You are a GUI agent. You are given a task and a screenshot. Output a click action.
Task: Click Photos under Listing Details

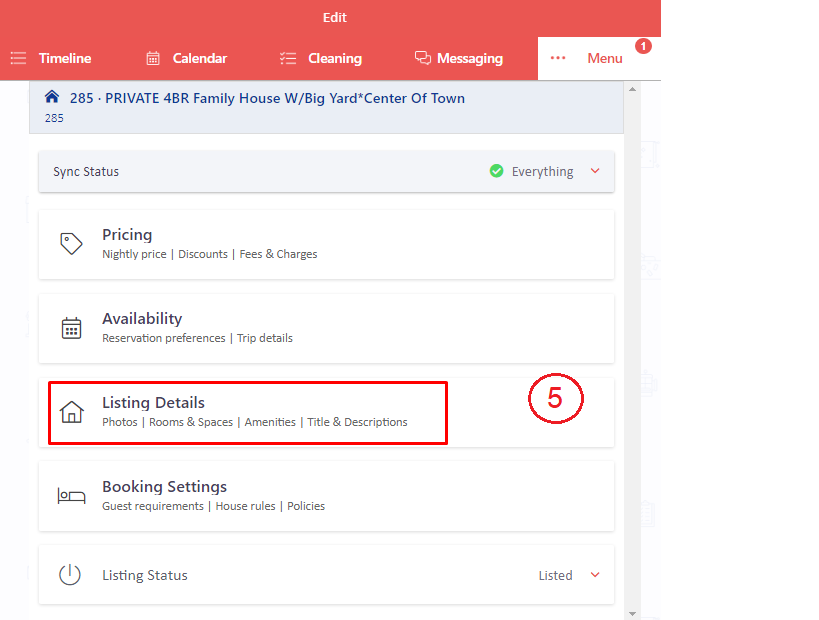(x=120, y=422)
